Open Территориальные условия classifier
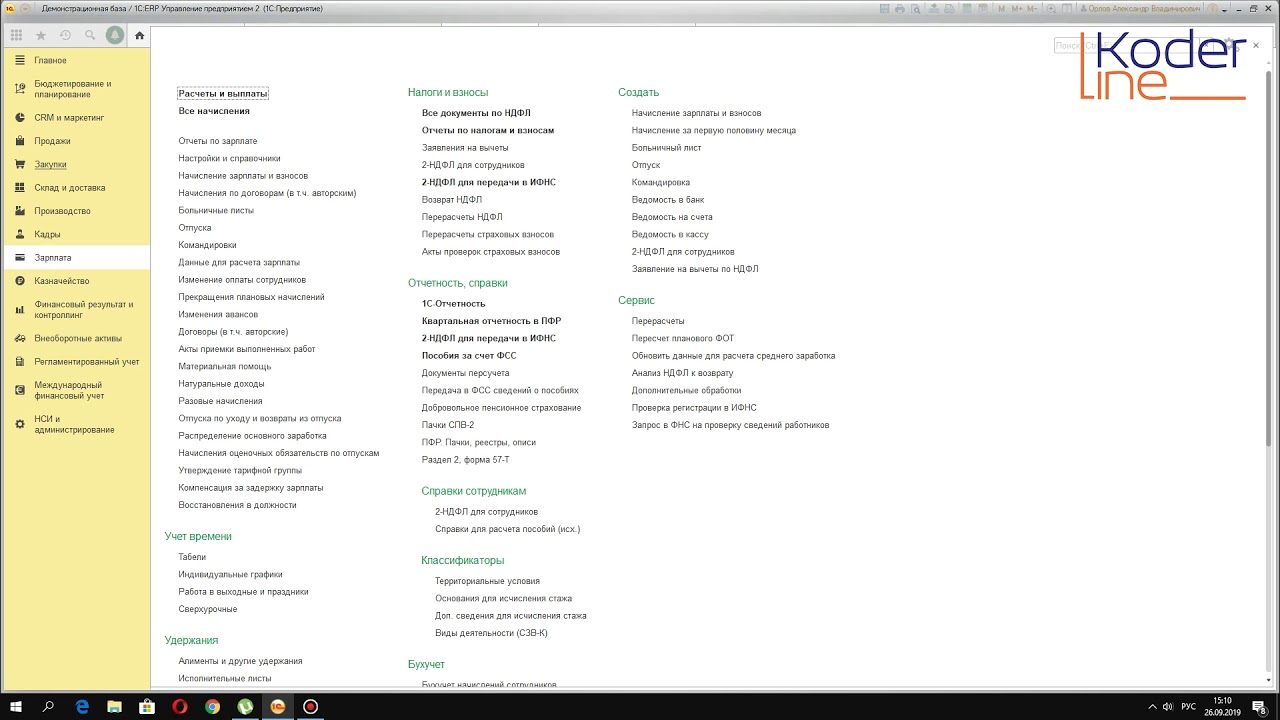This screenshot has height=720, width=1280. tap(487, 581)
